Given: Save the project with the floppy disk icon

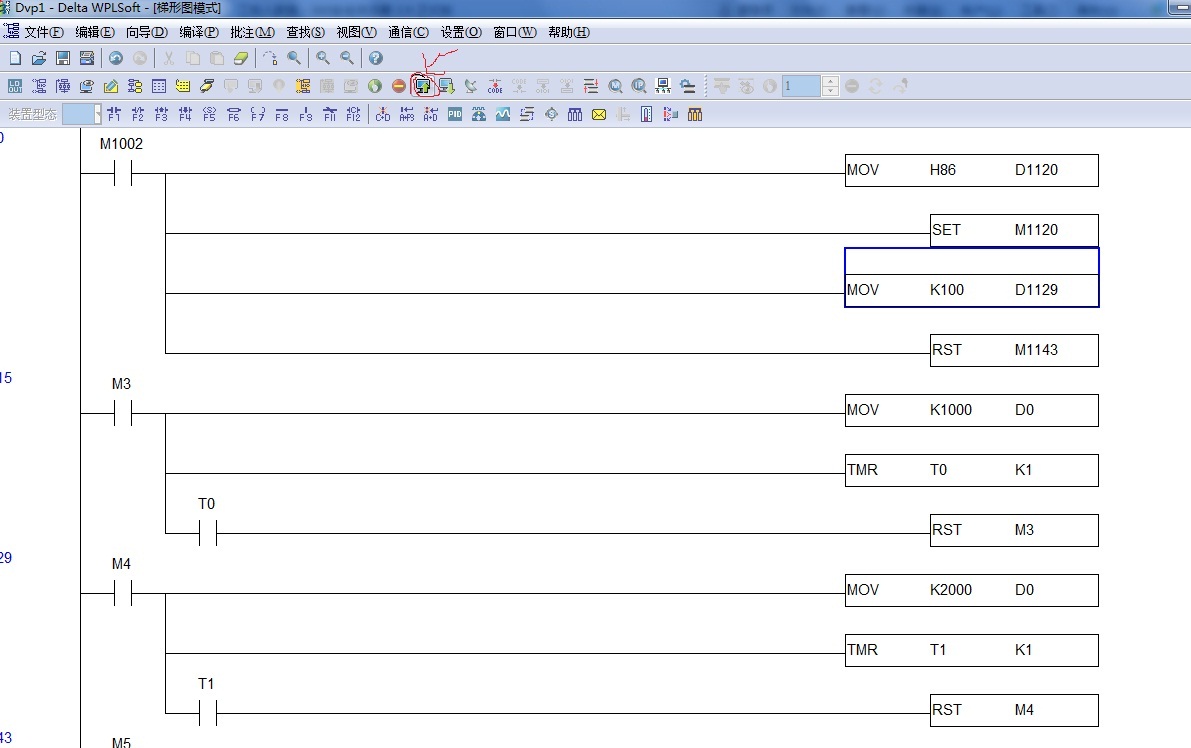Looking at the screenshot, I should [62, 58].
